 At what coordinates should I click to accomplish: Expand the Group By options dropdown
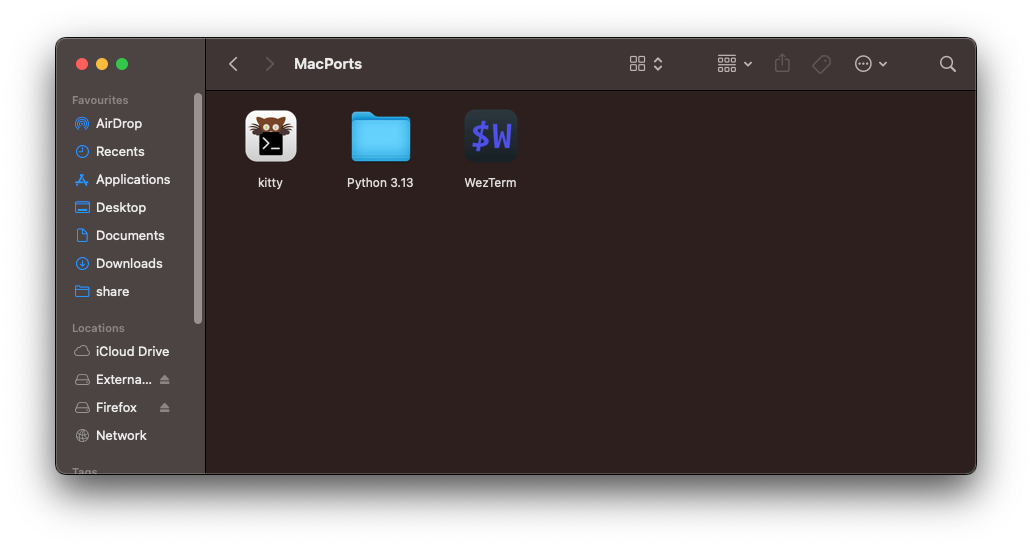pyautogui.click(x=734, y=64)
